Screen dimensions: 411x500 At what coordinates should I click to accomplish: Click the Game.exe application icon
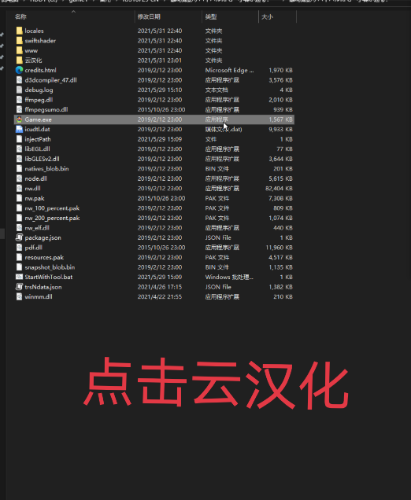19,119
